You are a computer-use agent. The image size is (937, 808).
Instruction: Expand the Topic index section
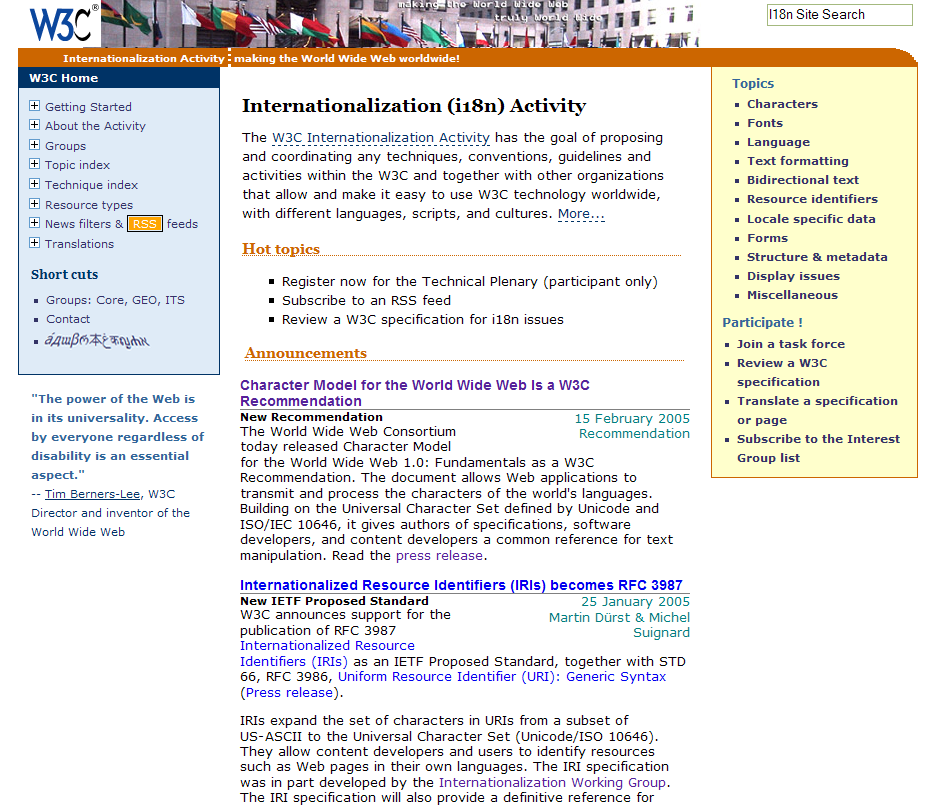pyautogui.click(x=35, y=164)
